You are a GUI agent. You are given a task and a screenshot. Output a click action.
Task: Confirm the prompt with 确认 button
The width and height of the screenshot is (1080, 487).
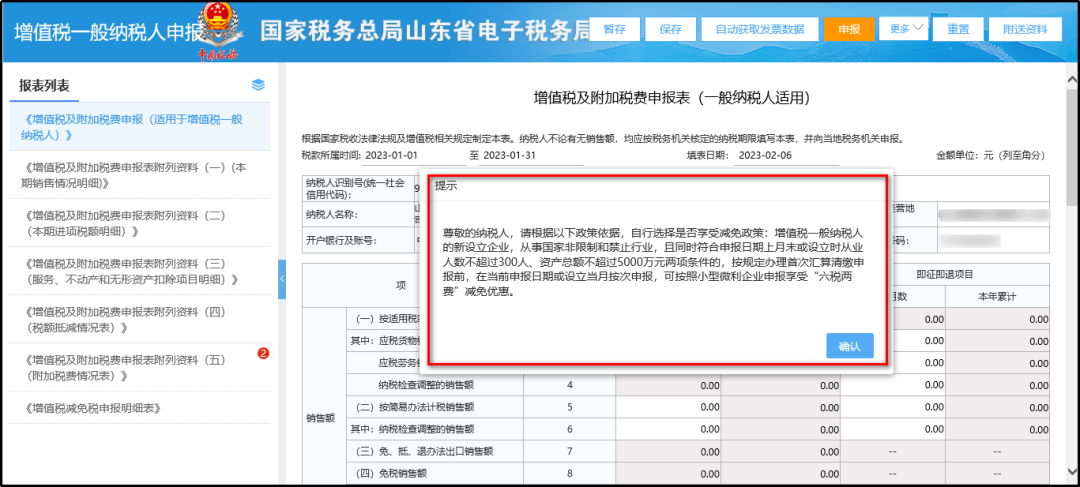click(x=849, y=346)
